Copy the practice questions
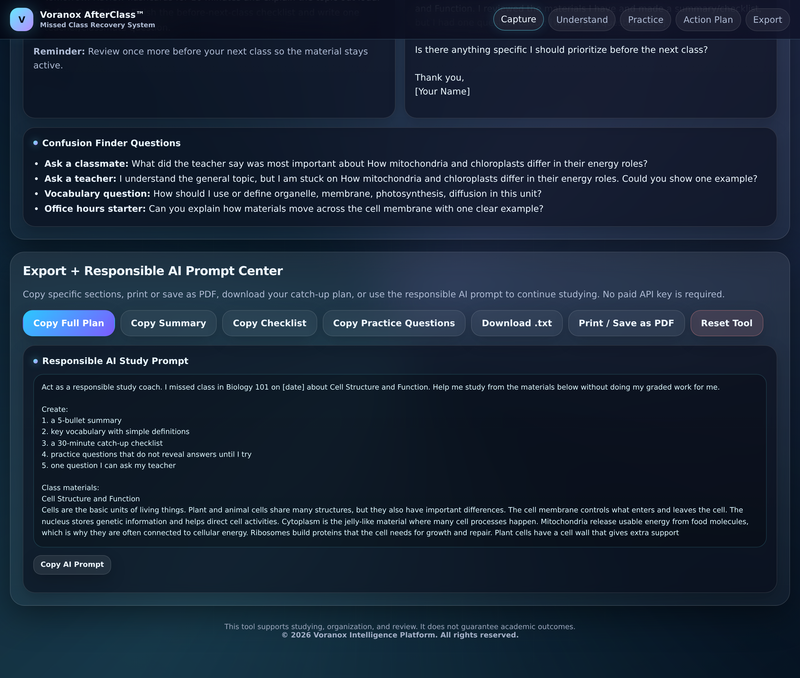 tap(394, 323)
